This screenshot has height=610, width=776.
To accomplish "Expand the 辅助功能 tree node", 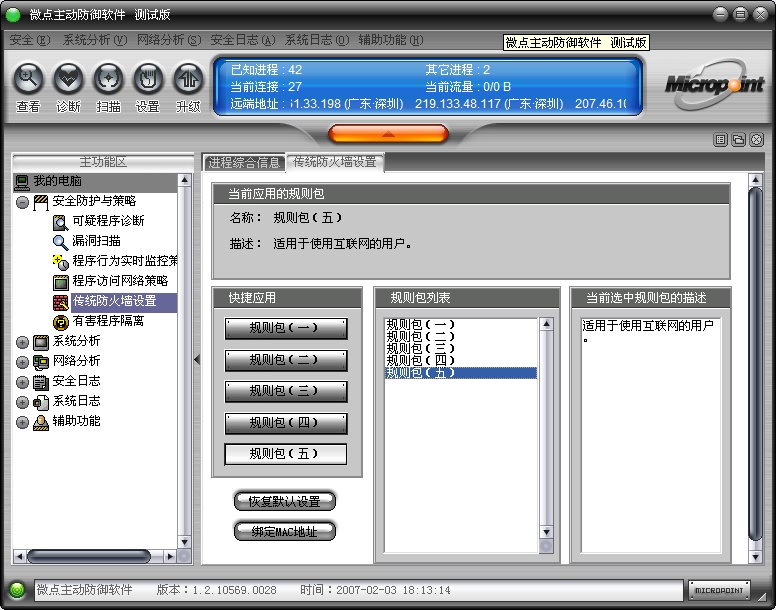I will point(22,422).
